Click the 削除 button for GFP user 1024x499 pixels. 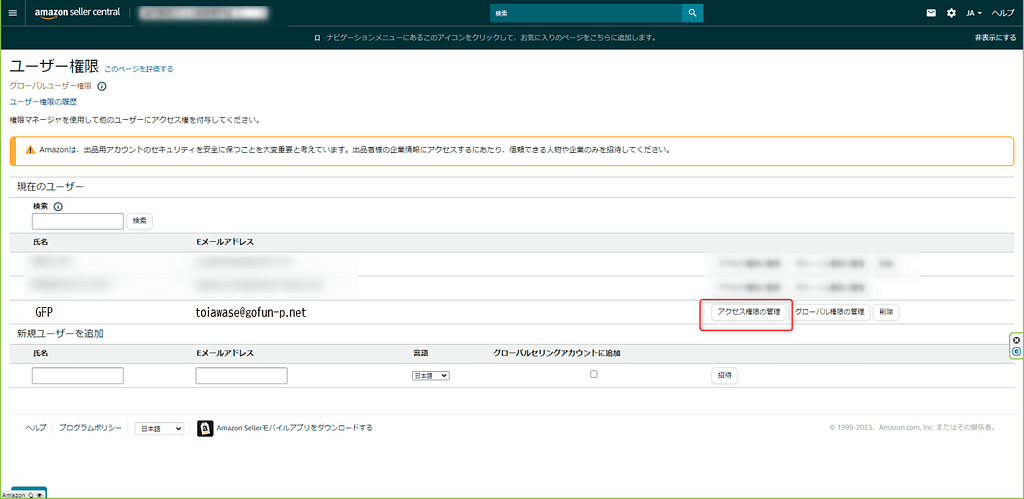886,312
